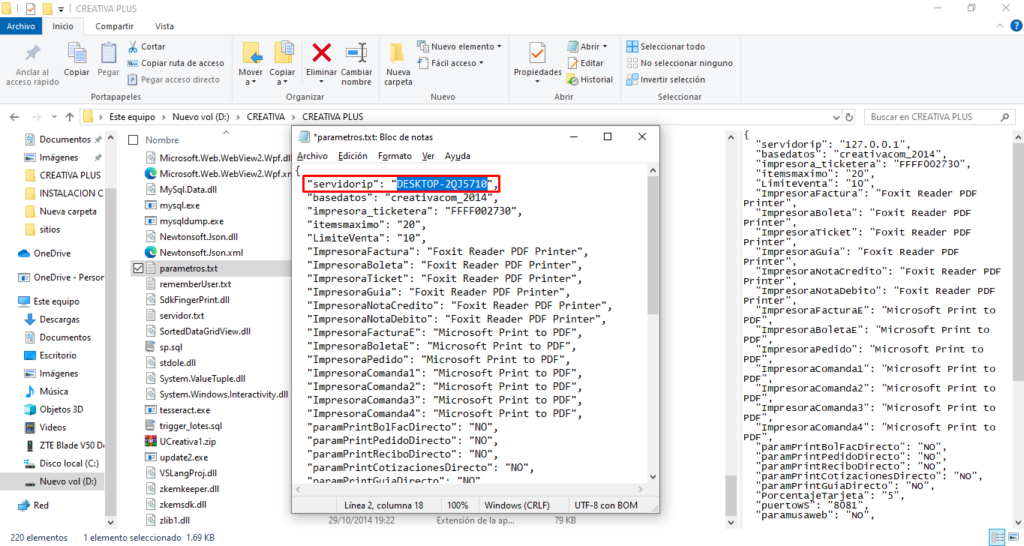Open Notepad's Formato menu
This screenshot has height=546, width=1024.
click(x=394, y=156)
